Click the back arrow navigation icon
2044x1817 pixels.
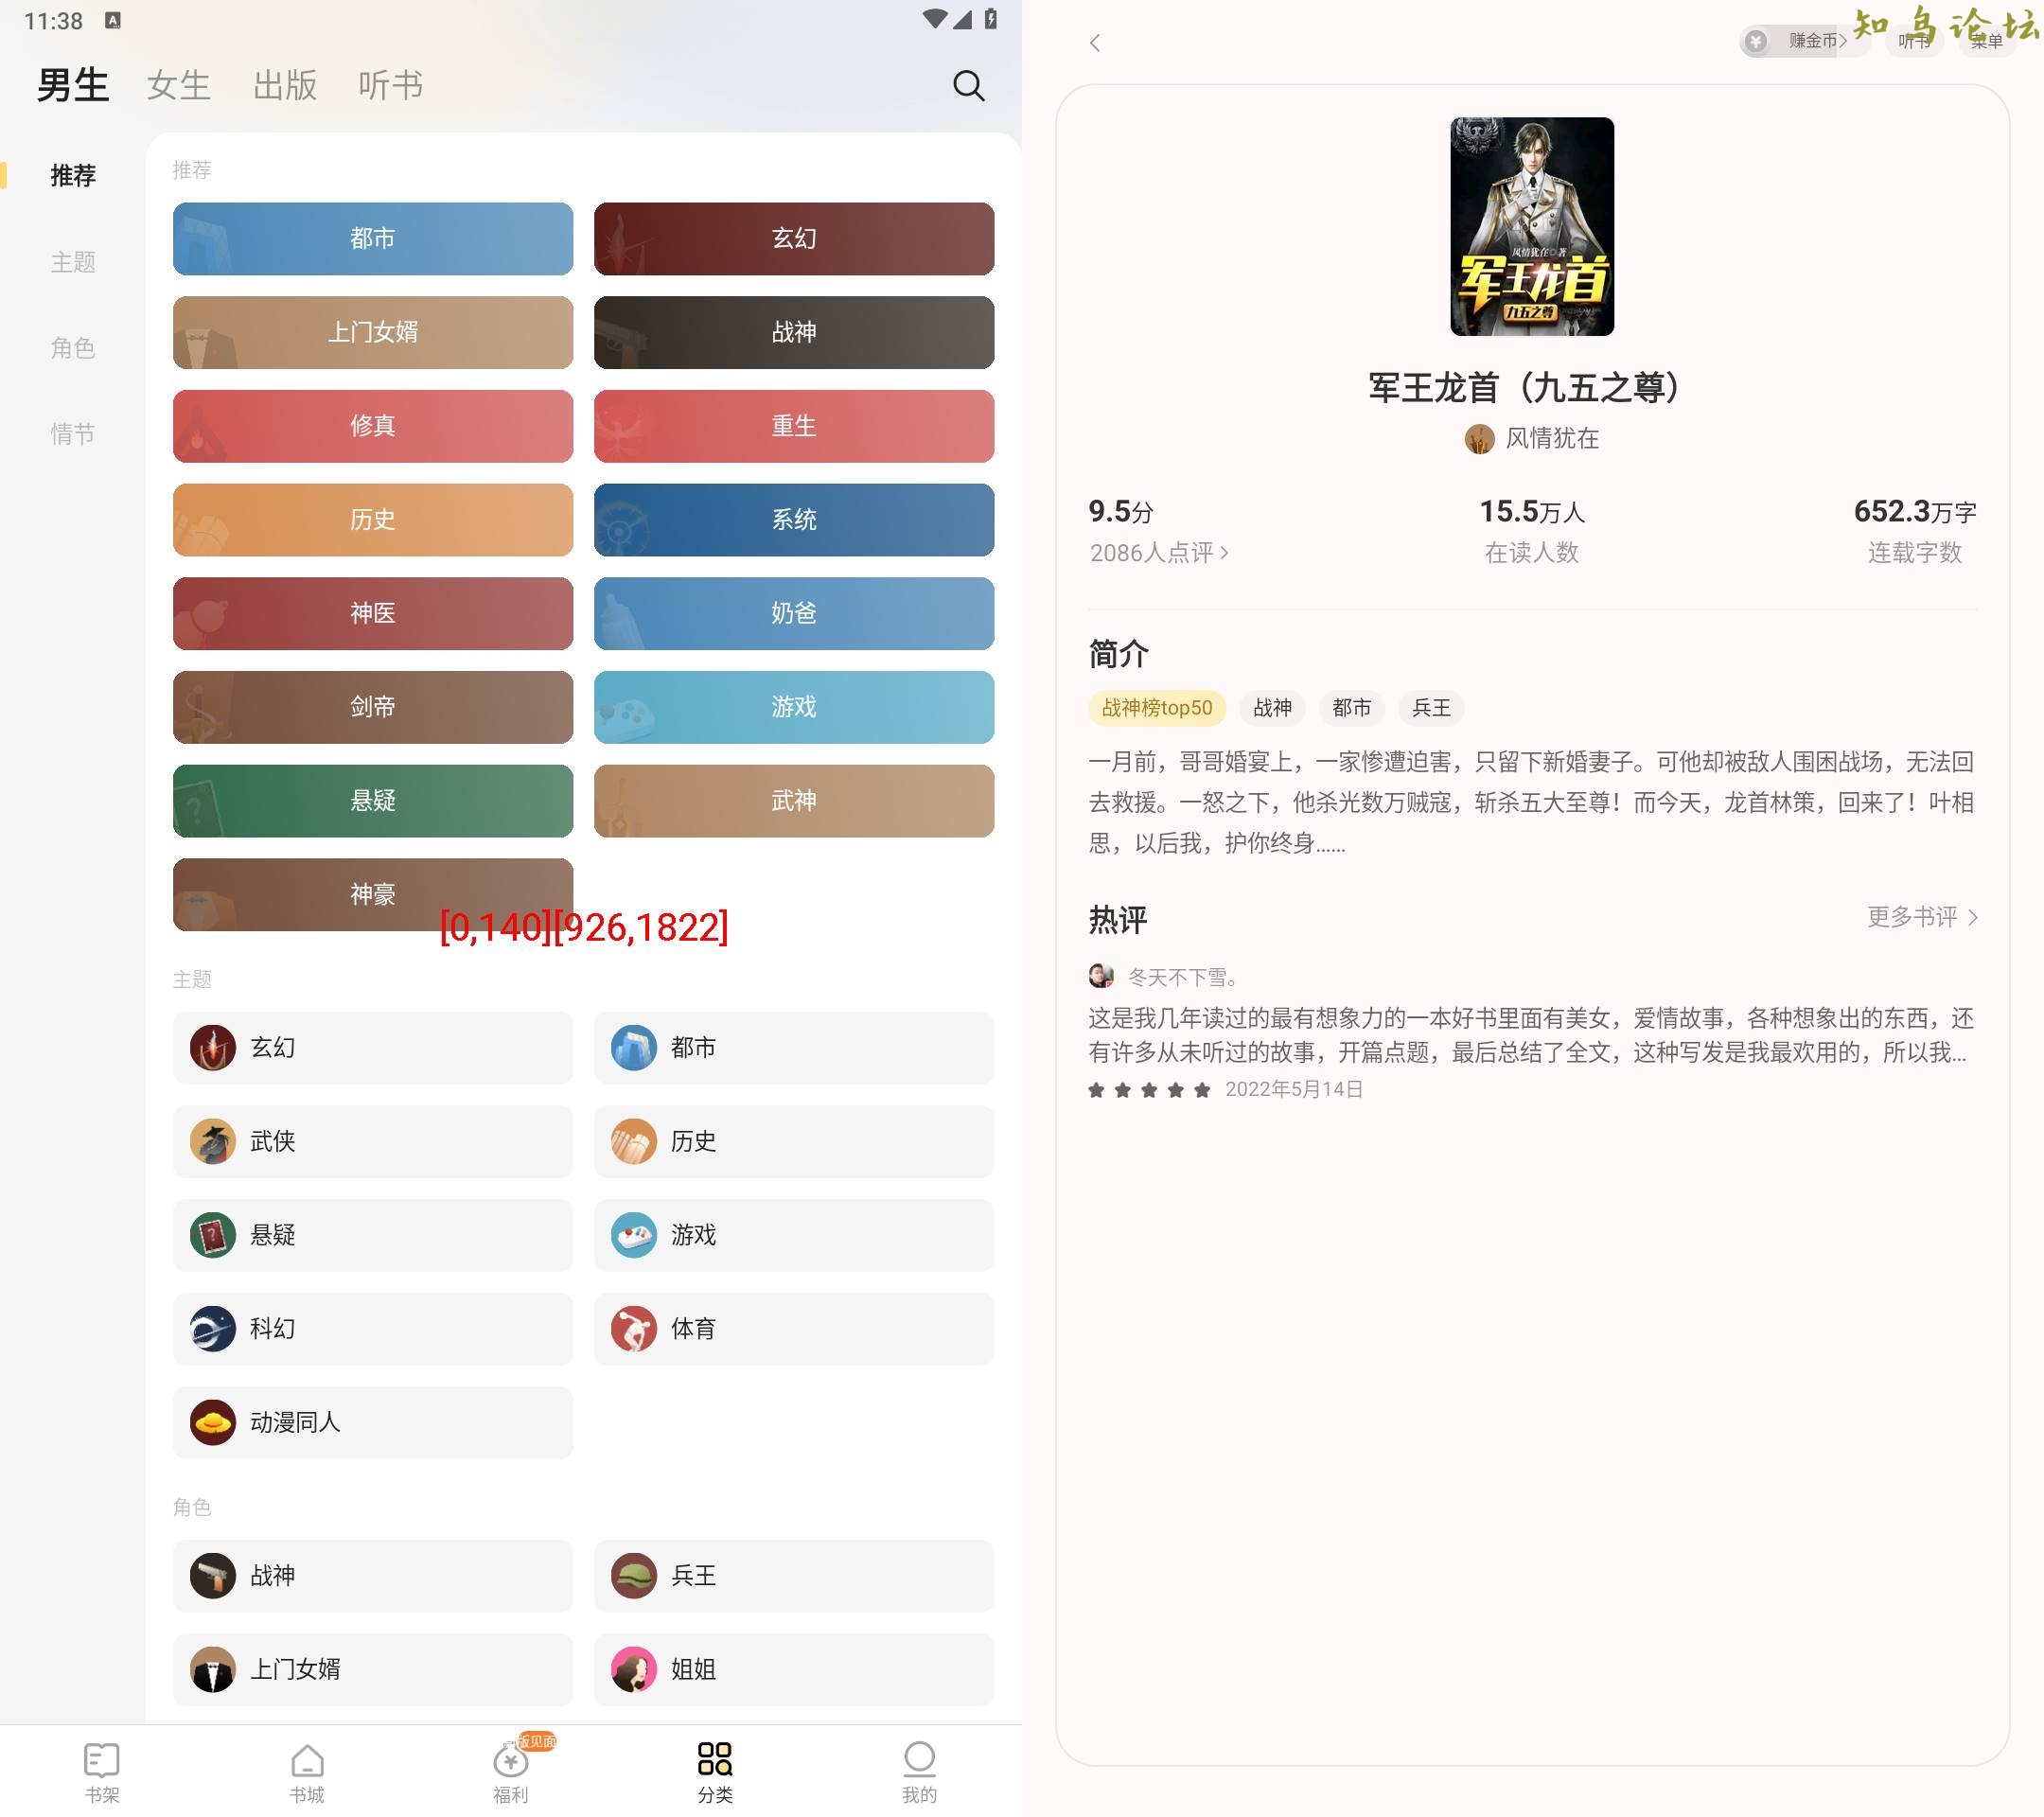click(x=1094, y=41)
